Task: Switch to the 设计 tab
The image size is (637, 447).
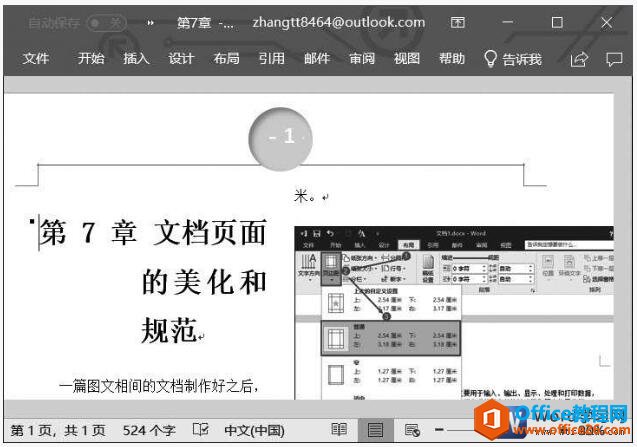Action: tap(181, 59)
